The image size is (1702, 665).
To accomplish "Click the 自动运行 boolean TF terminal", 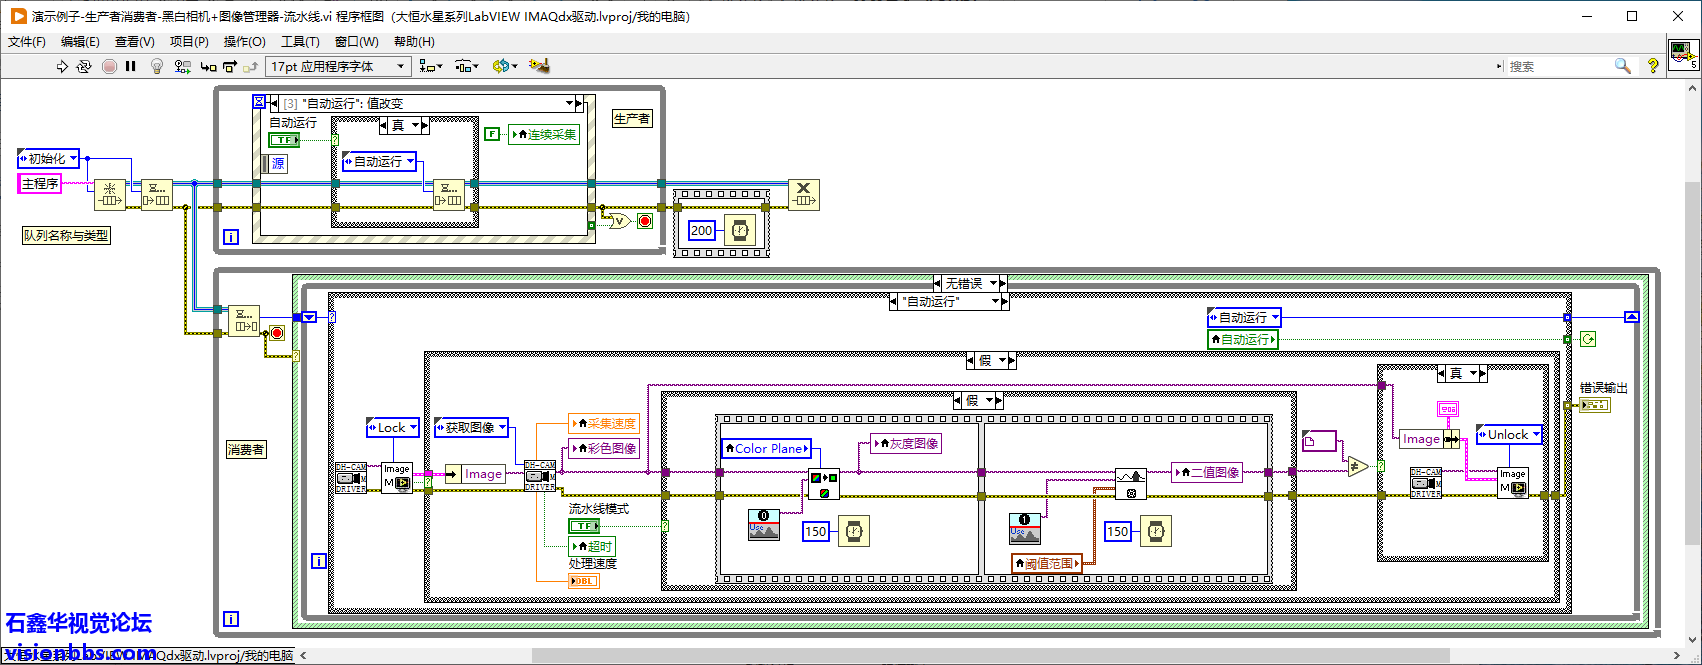I will click(284, 140).
